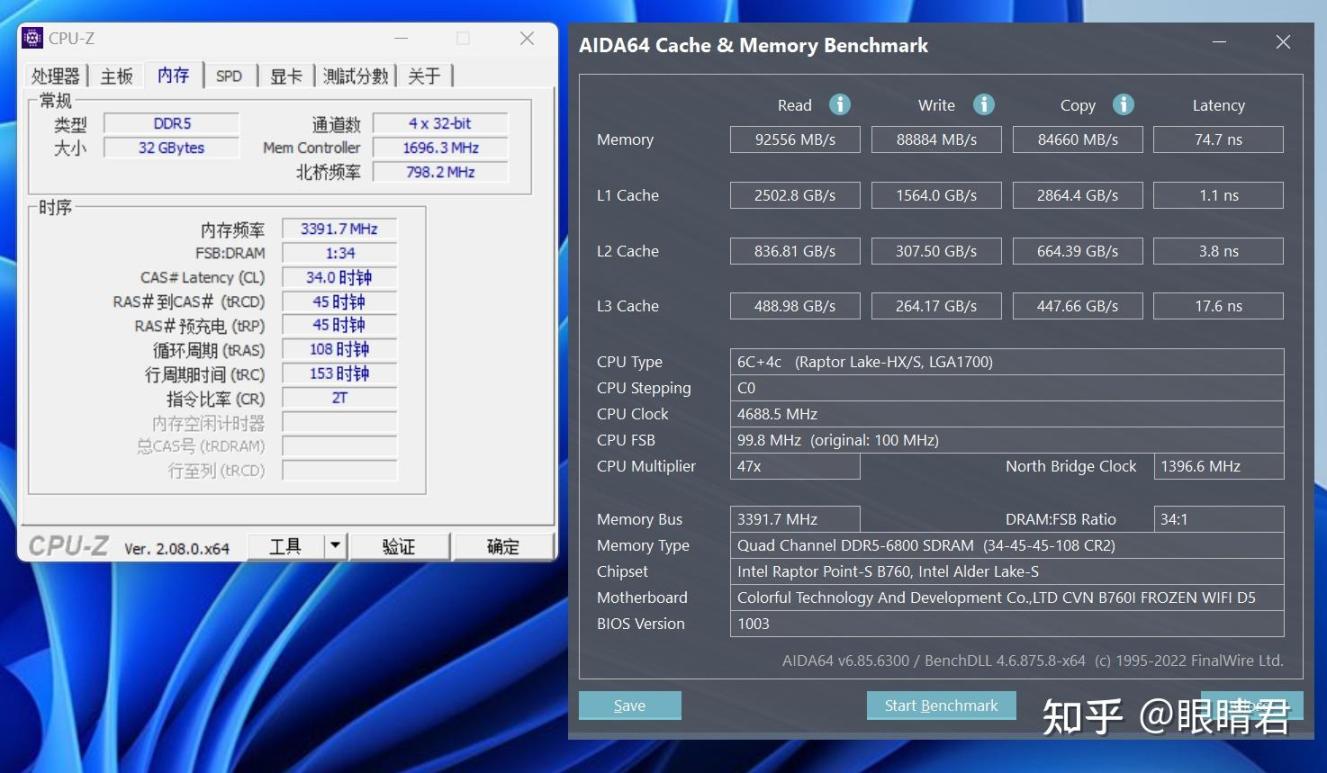1327x773 pixels.
Task: Click Memory Latency 74.7 ns result
Action: click(1218, 140)
